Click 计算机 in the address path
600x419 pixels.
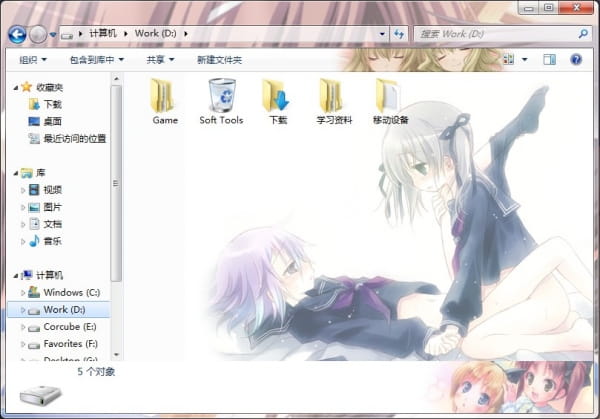(x=103, y=34)
